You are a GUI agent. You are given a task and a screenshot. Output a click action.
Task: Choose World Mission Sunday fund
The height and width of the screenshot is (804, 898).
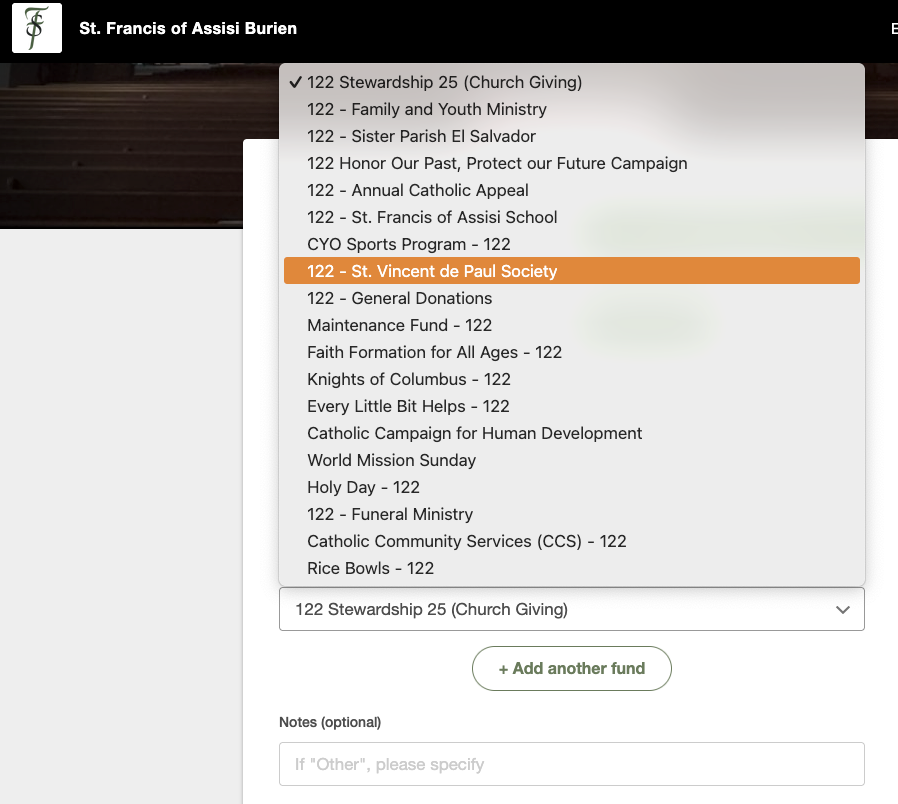[572, 460]
